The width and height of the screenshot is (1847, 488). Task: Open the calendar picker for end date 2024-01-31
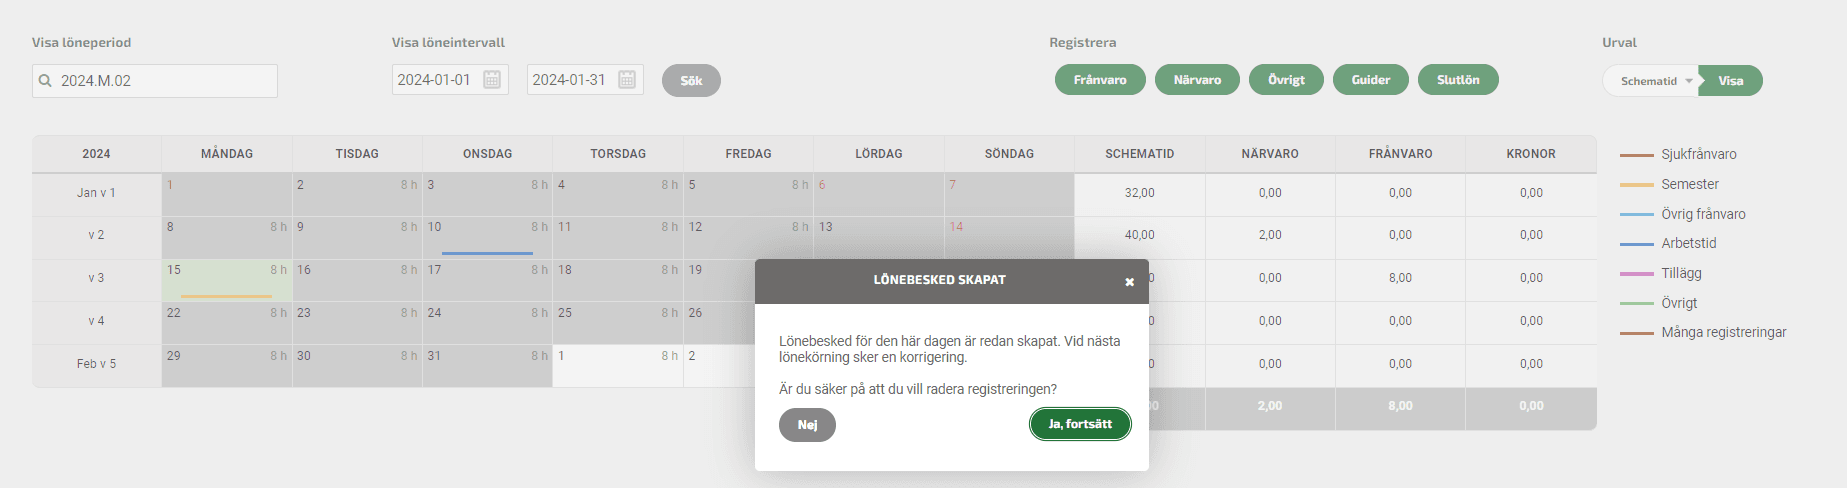point(627,80)
